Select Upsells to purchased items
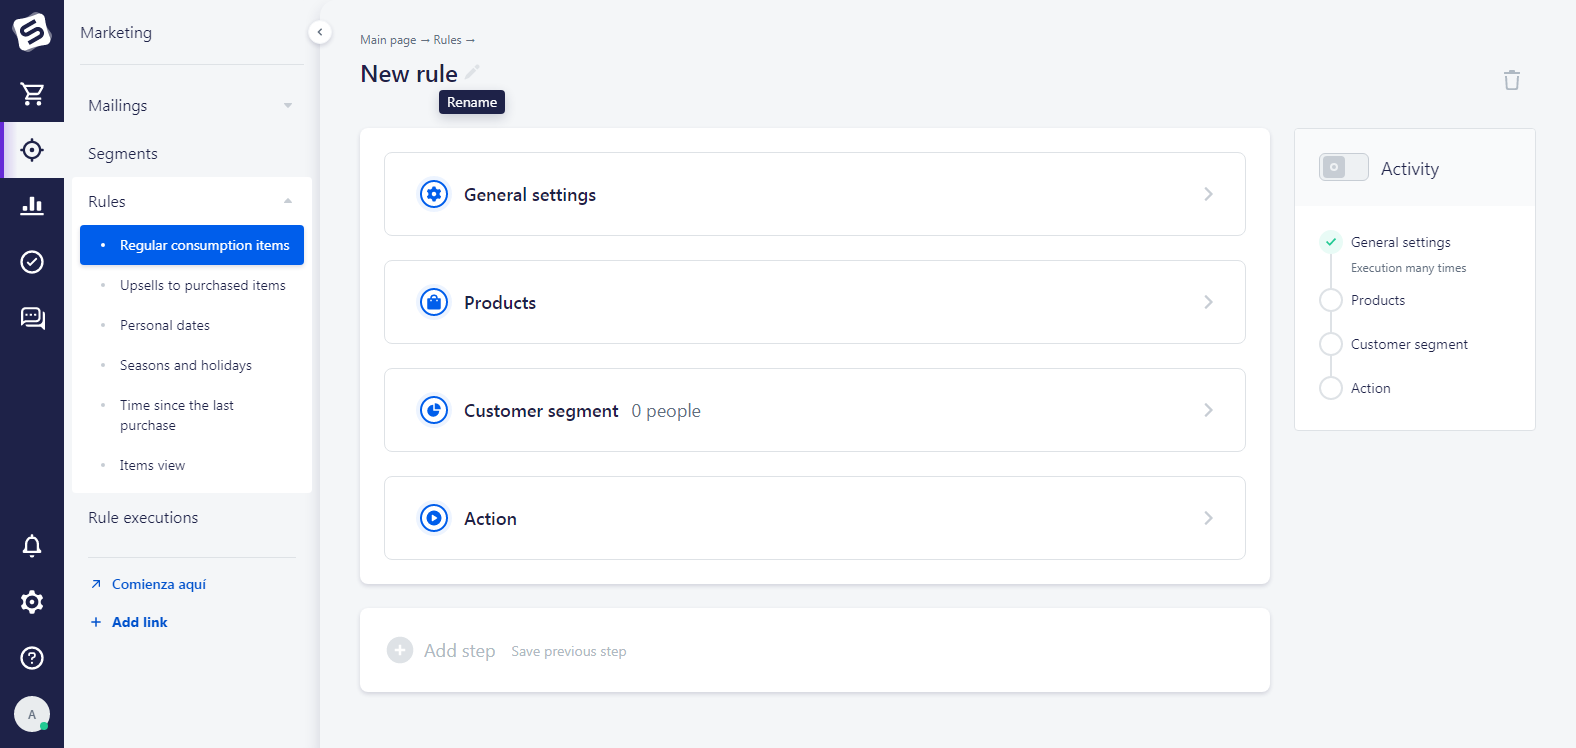This screenshot has height=748, width=1576. (x=202, y=285)
